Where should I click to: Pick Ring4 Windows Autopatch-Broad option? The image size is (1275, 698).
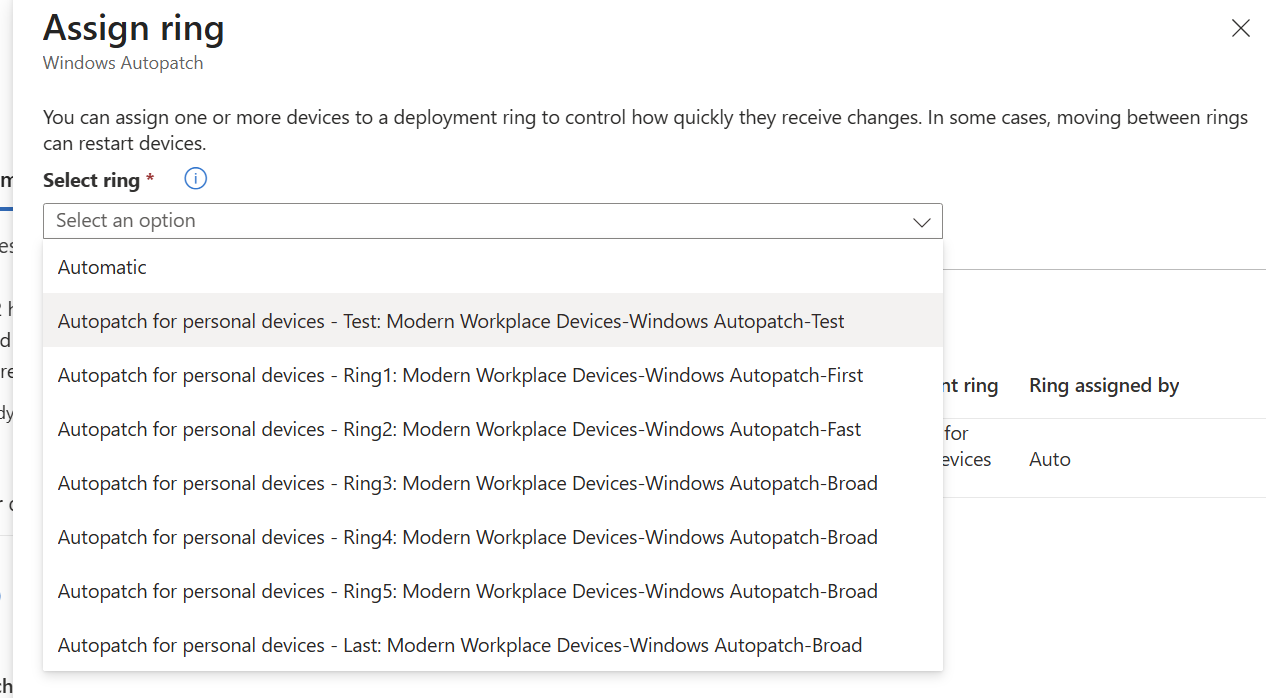pos(493,537)
